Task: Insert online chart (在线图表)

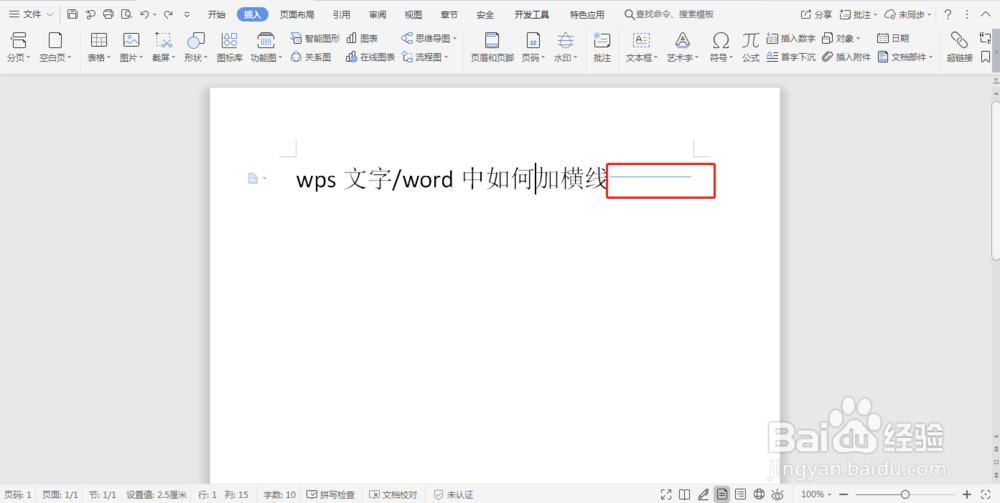Action: (x=370, y=57)
